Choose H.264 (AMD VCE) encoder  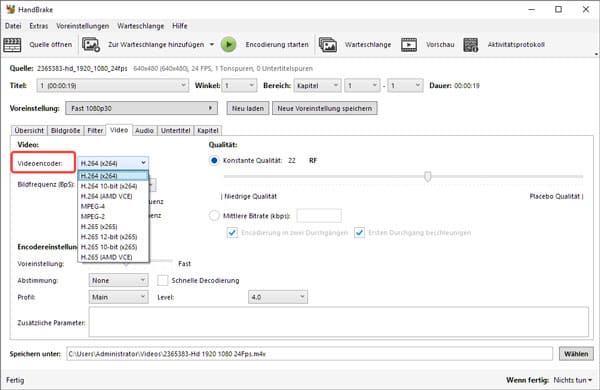(113, 196)
